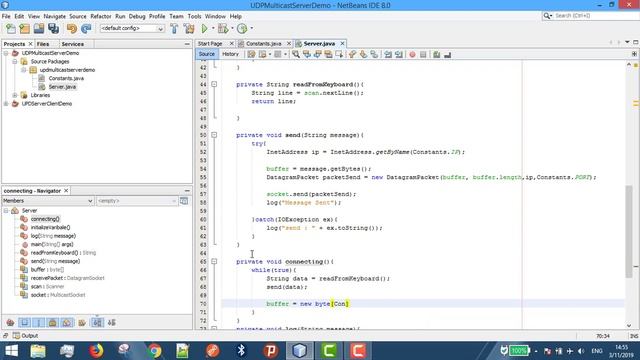Open the default config dropdown
640x360 pixels.
(x=160, y=29)
